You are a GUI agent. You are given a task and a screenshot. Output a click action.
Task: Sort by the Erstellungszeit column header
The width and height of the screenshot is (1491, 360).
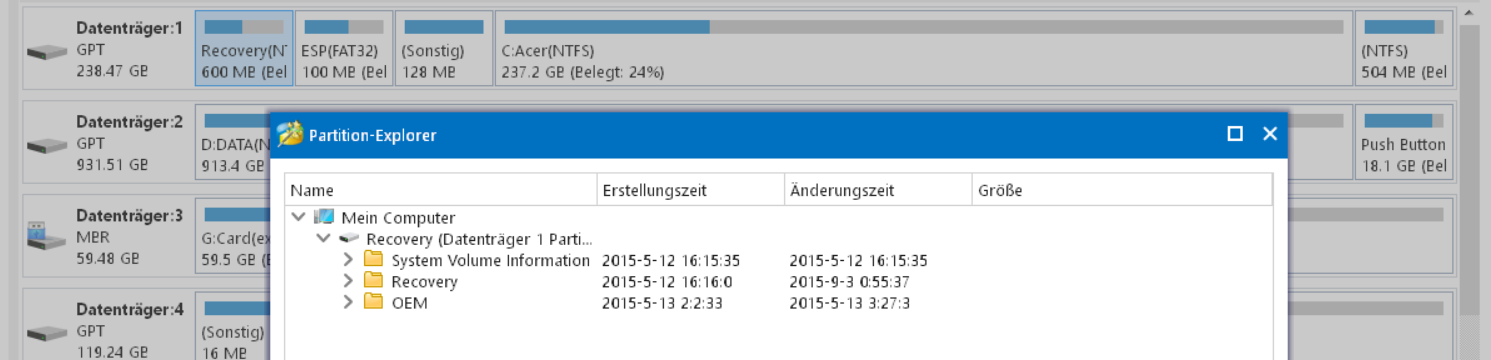pos(691,190)
